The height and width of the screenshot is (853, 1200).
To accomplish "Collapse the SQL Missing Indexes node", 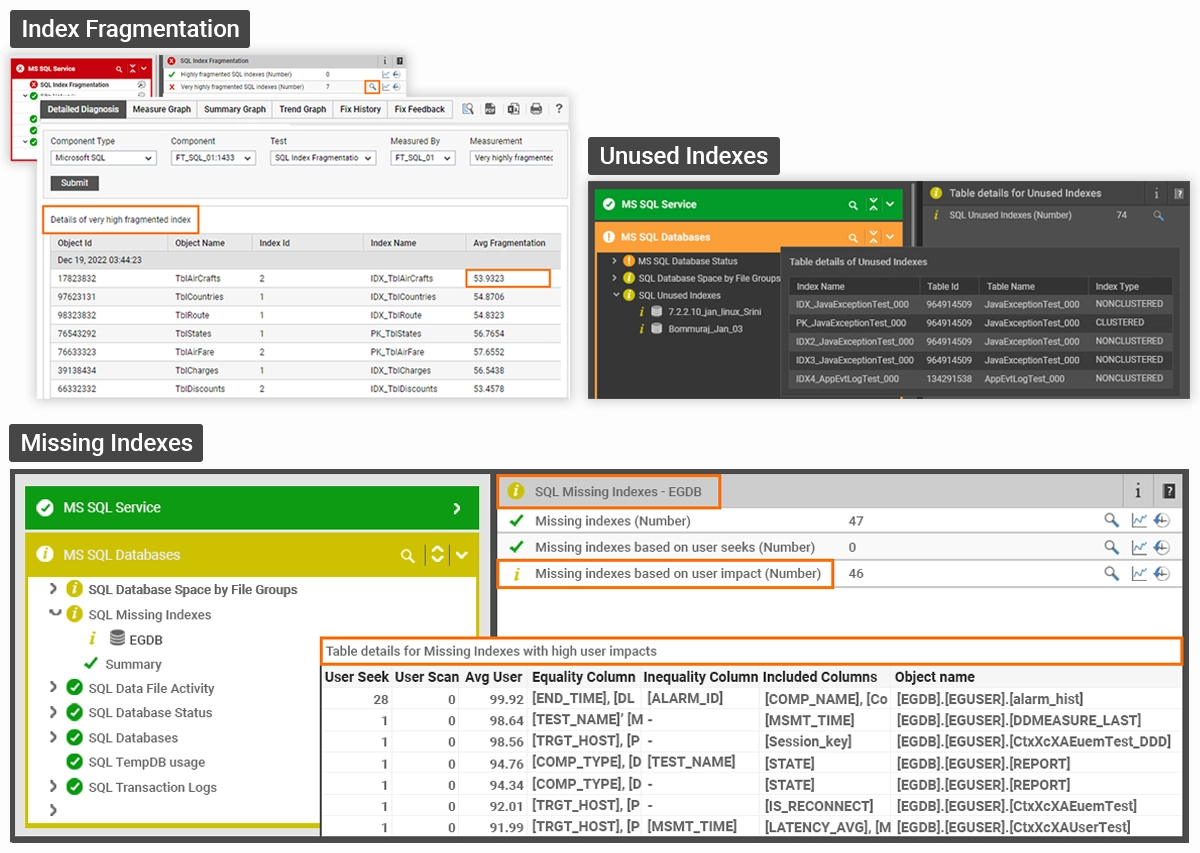I will 54,614.
